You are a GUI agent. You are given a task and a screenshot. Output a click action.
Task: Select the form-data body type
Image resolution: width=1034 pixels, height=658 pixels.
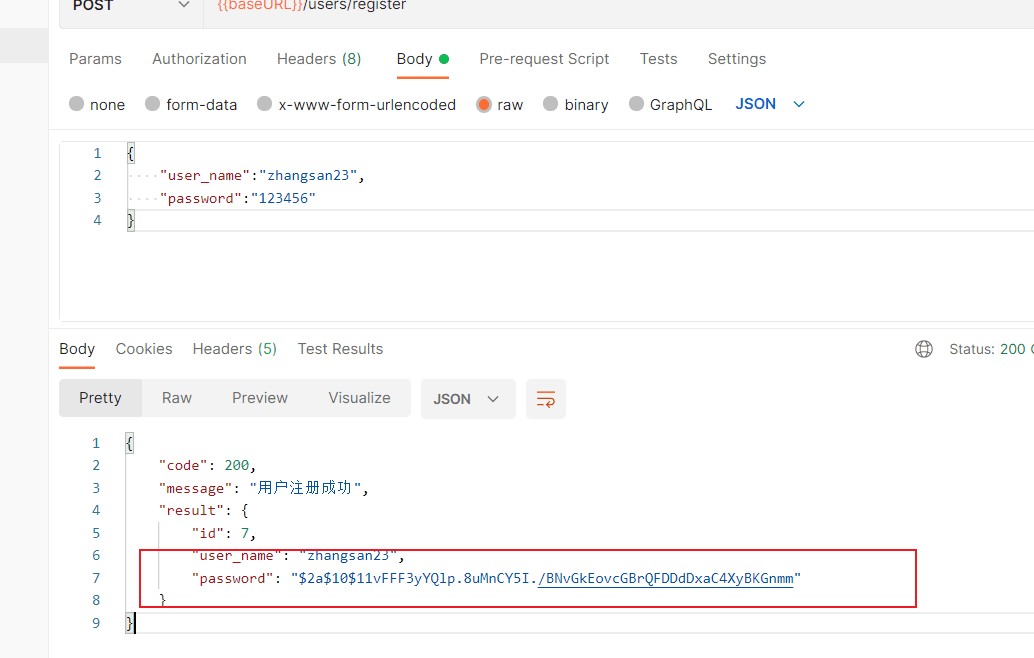click(x=191, y=104)
